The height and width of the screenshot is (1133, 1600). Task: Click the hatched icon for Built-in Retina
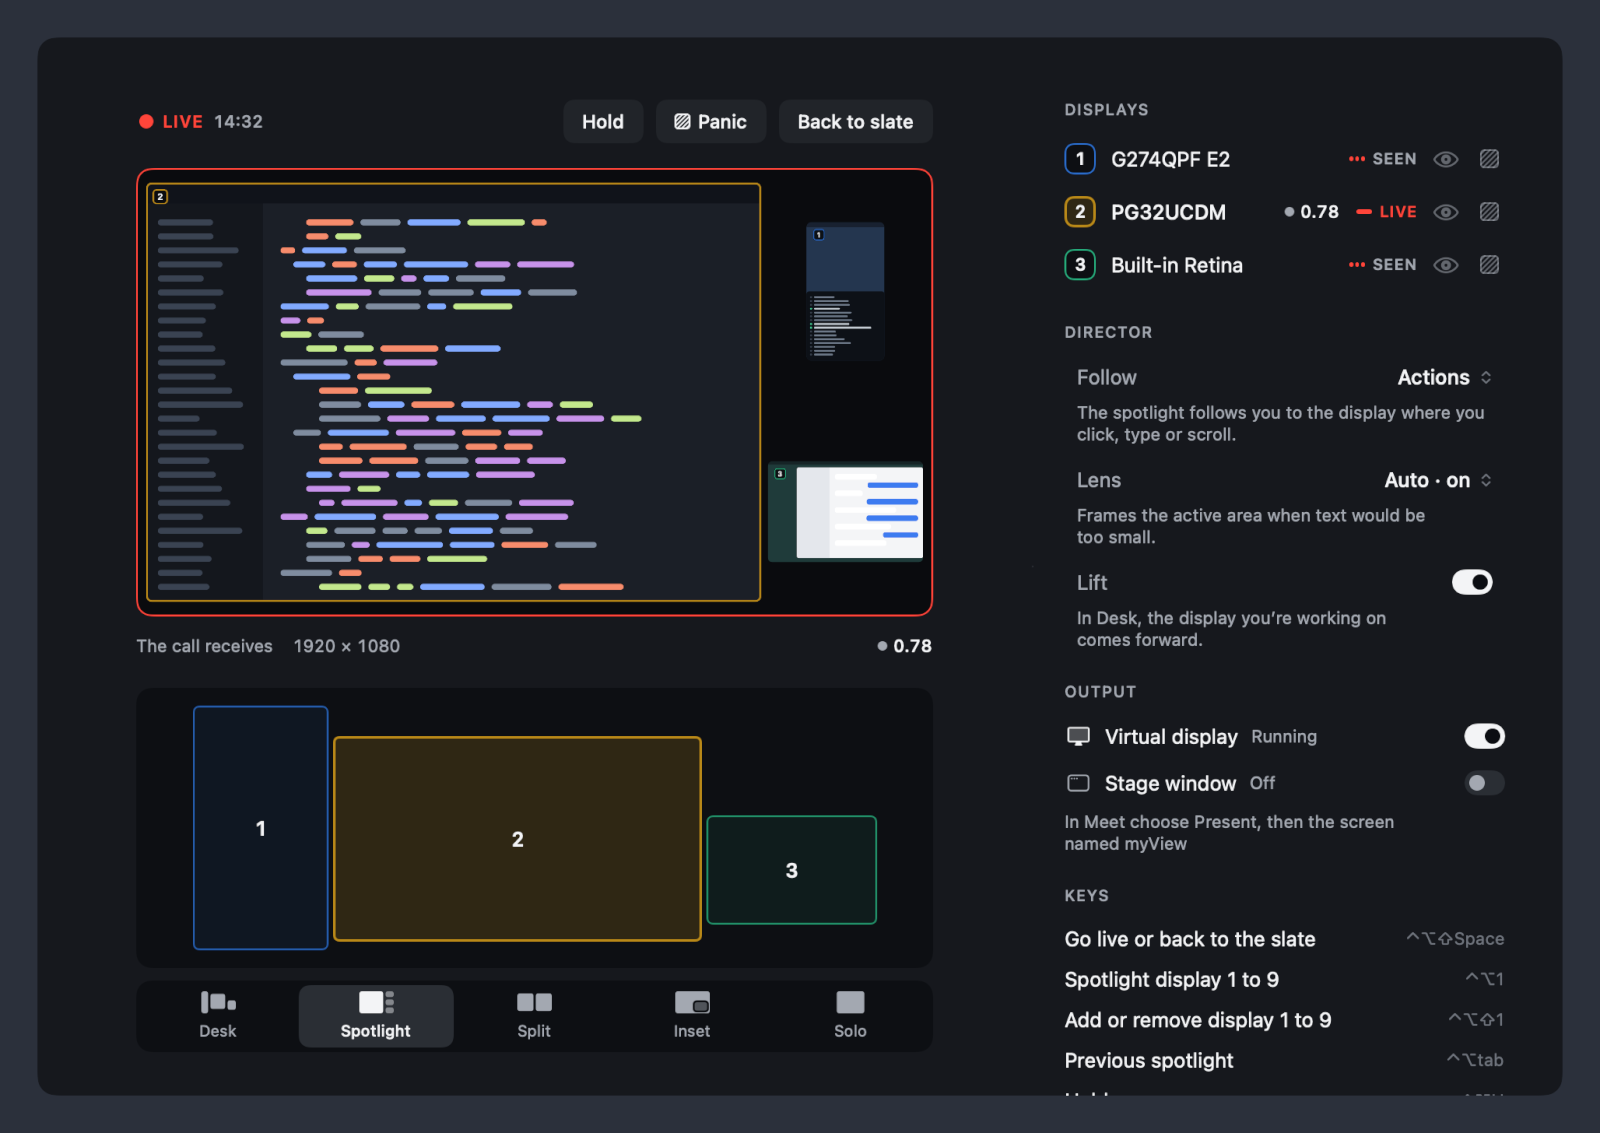(x=1489, y=265)
